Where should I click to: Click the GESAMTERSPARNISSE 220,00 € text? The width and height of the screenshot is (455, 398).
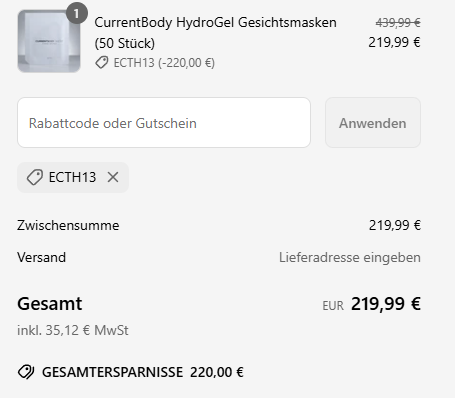point(143,372)
